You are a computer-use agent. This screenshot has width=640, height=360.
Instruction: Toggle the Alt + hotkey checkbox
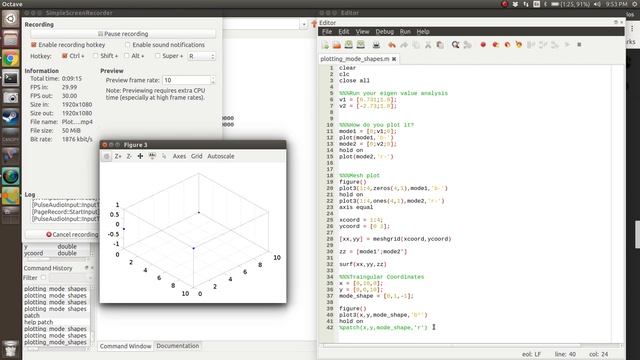(127, 56)
